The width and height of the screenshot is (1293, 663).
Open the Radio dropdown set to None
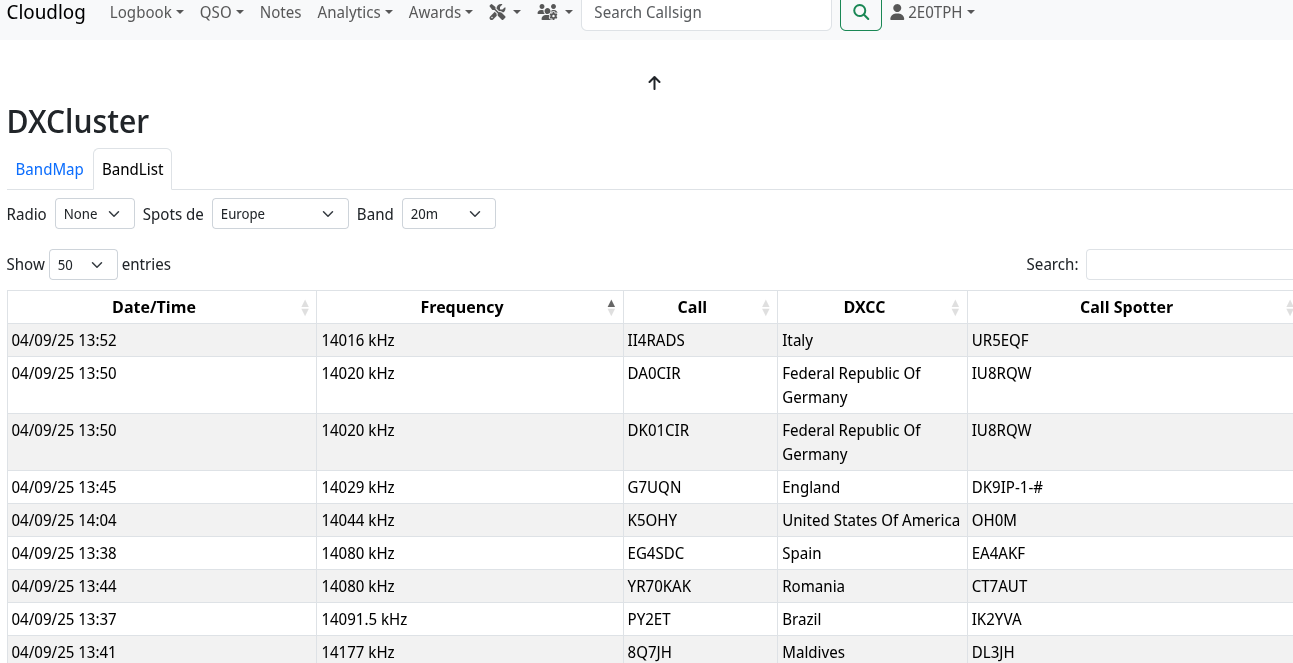tap(94, 214)
